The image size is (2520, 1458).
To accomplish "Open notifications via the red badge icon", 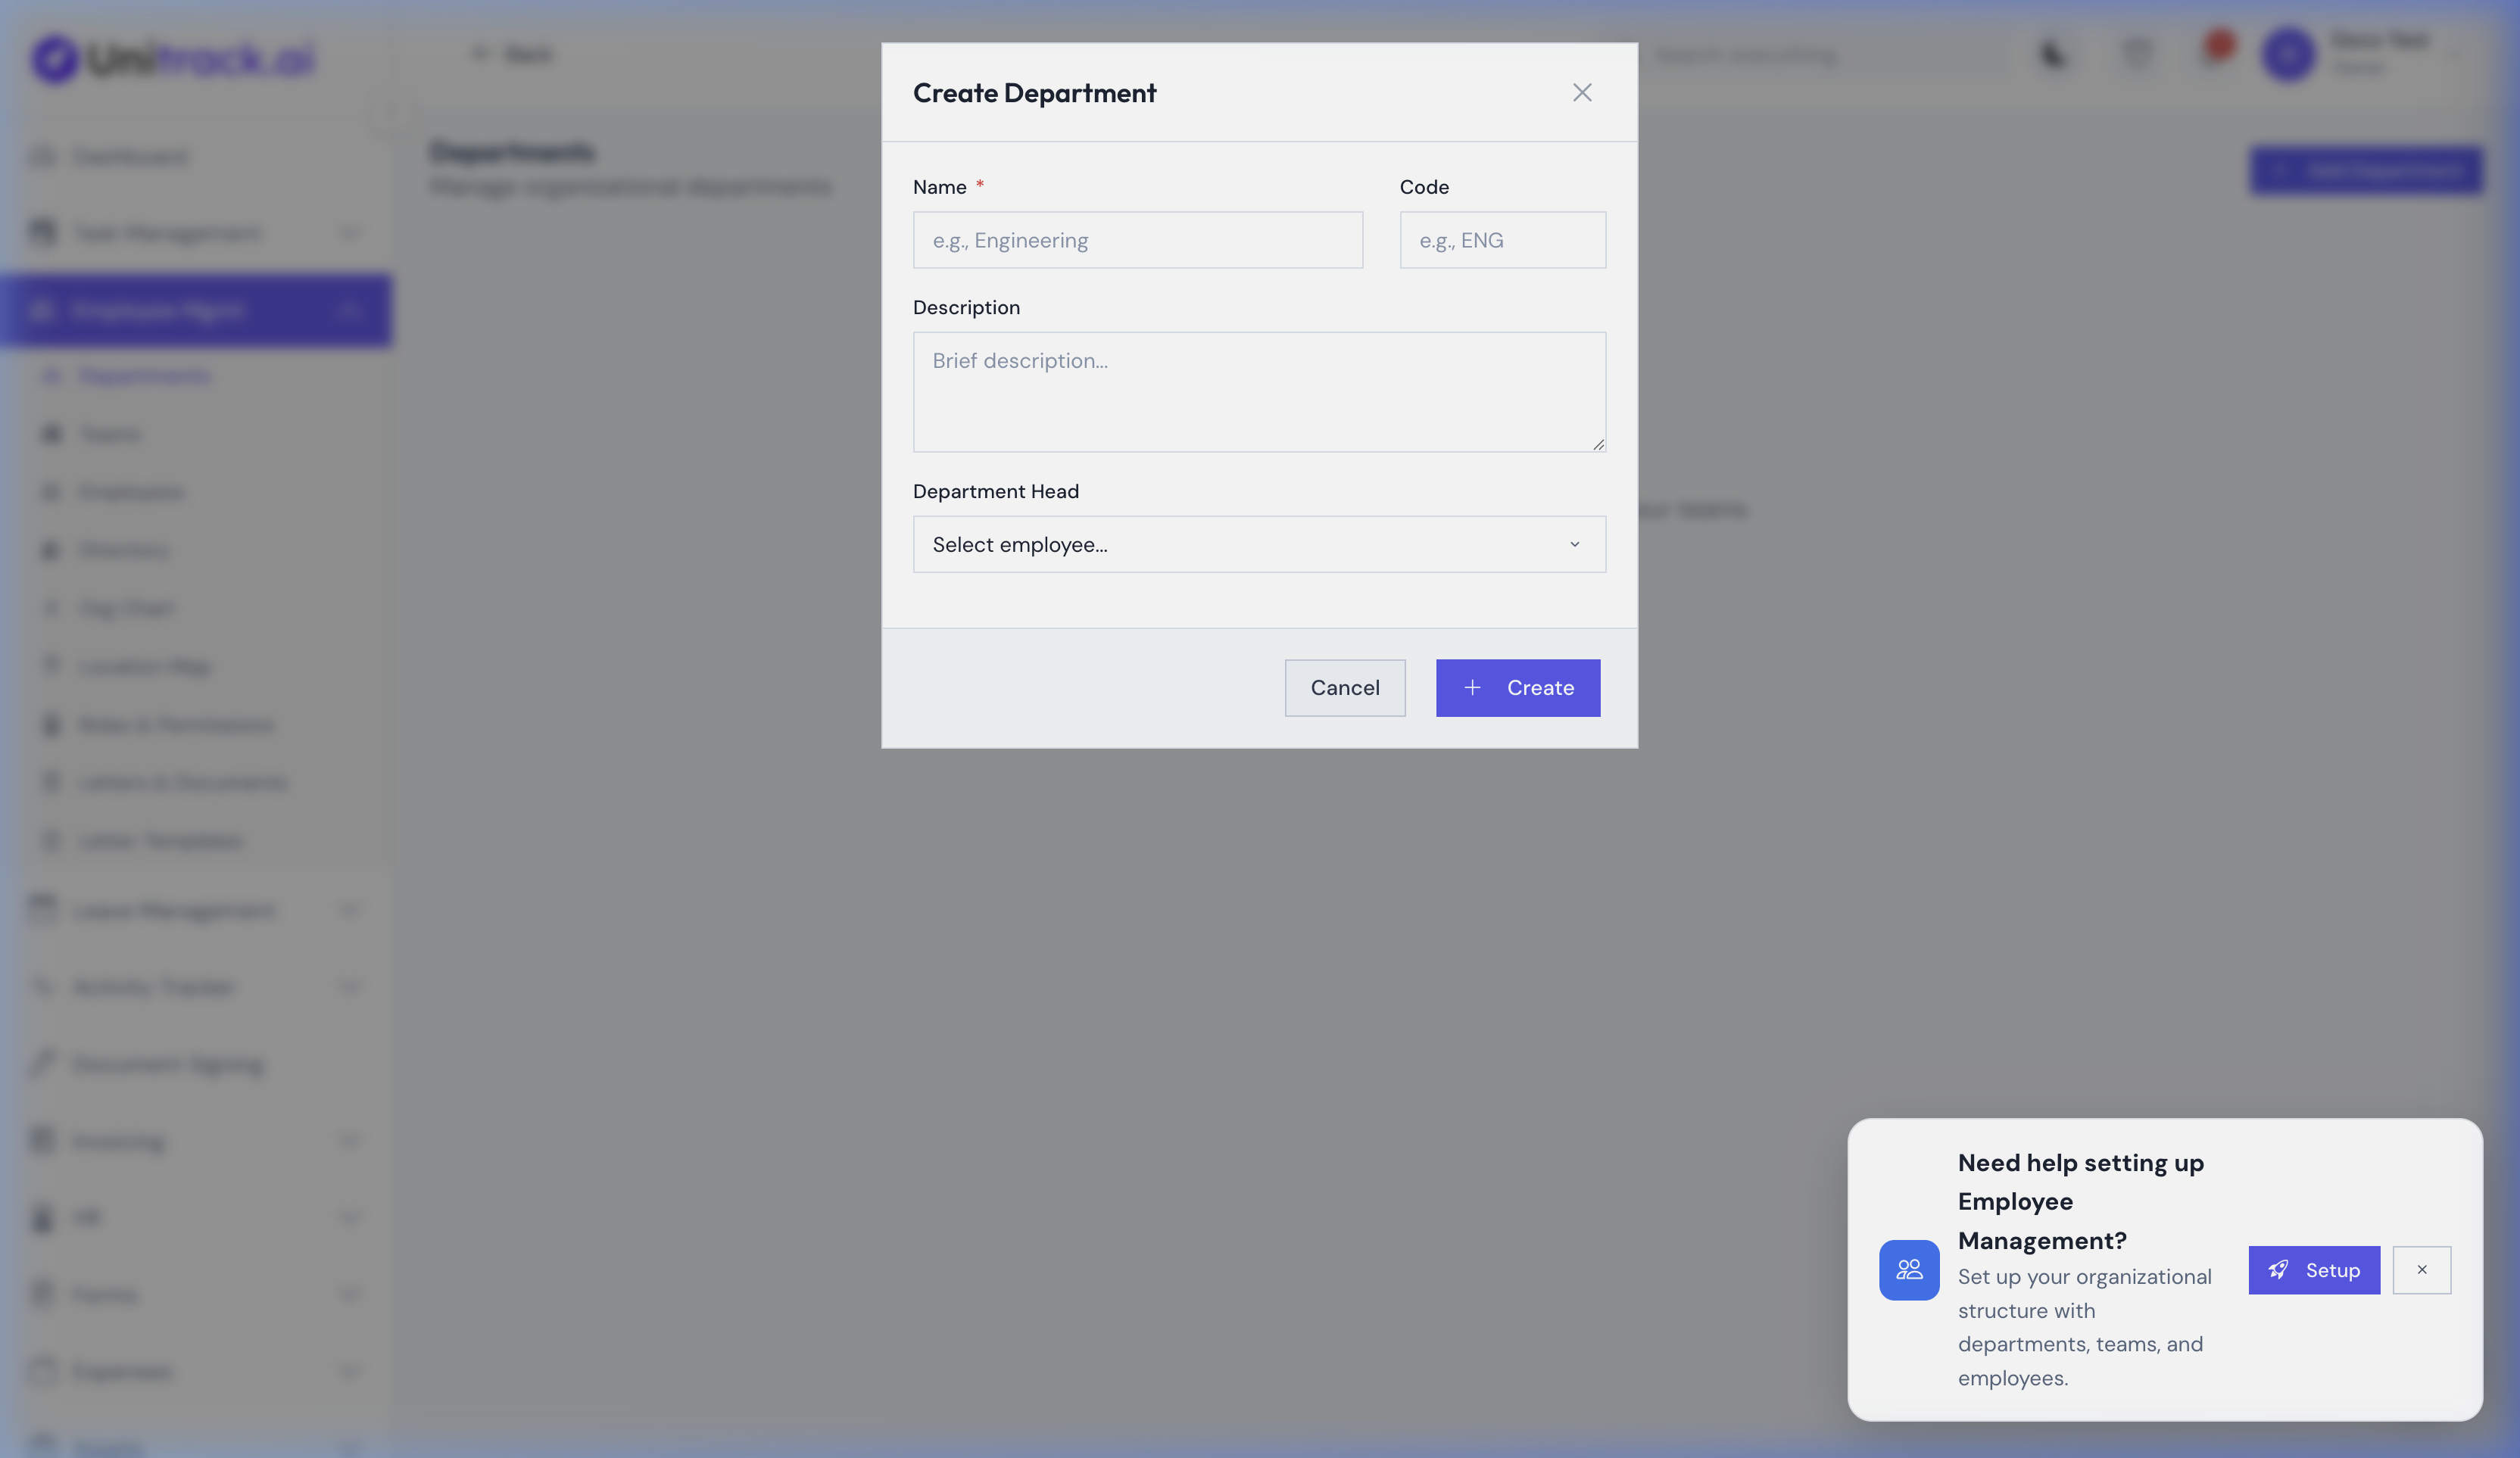I will point(2217,46).
